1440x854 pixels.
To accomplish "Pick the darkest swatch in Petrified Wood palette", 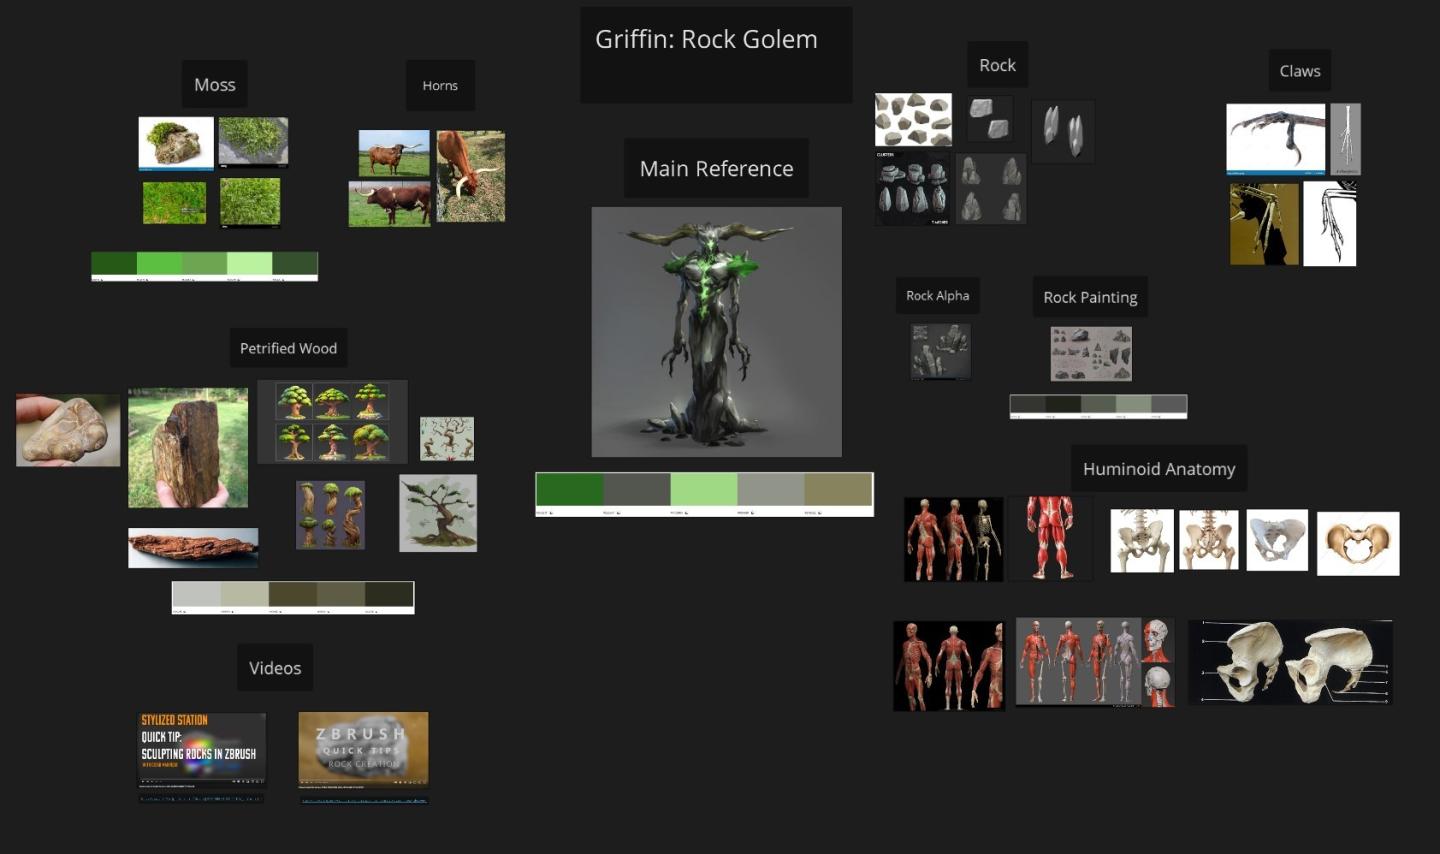I will (x=389, y=594).
